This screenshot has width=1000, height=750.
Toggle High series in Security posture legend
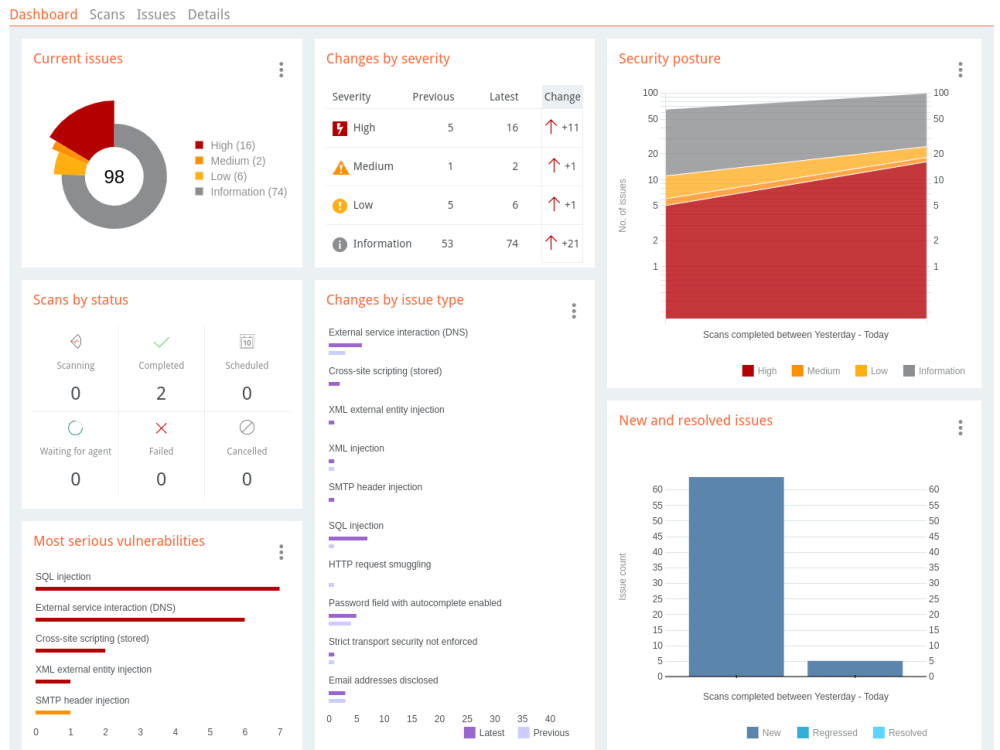pos(760,371)
